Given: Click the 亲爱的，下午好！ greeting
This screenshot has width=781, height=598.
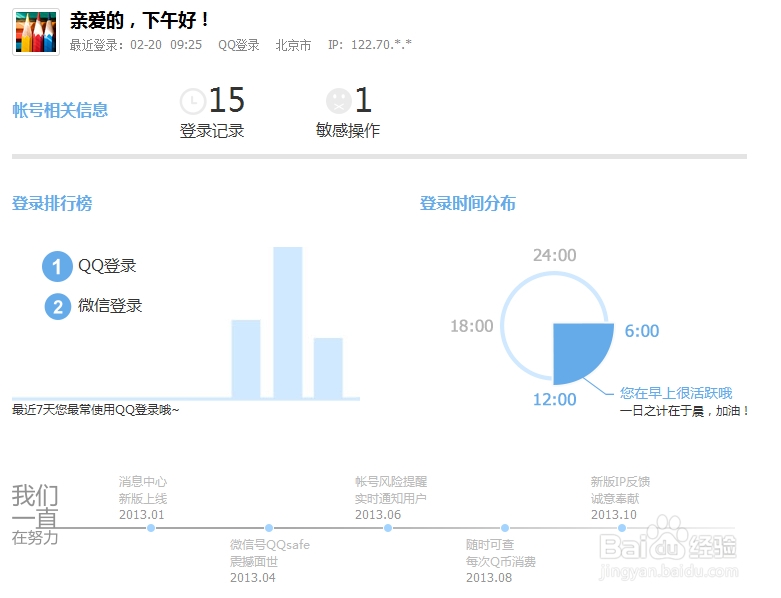Looking at the screenshot, I should coord(139,20).
